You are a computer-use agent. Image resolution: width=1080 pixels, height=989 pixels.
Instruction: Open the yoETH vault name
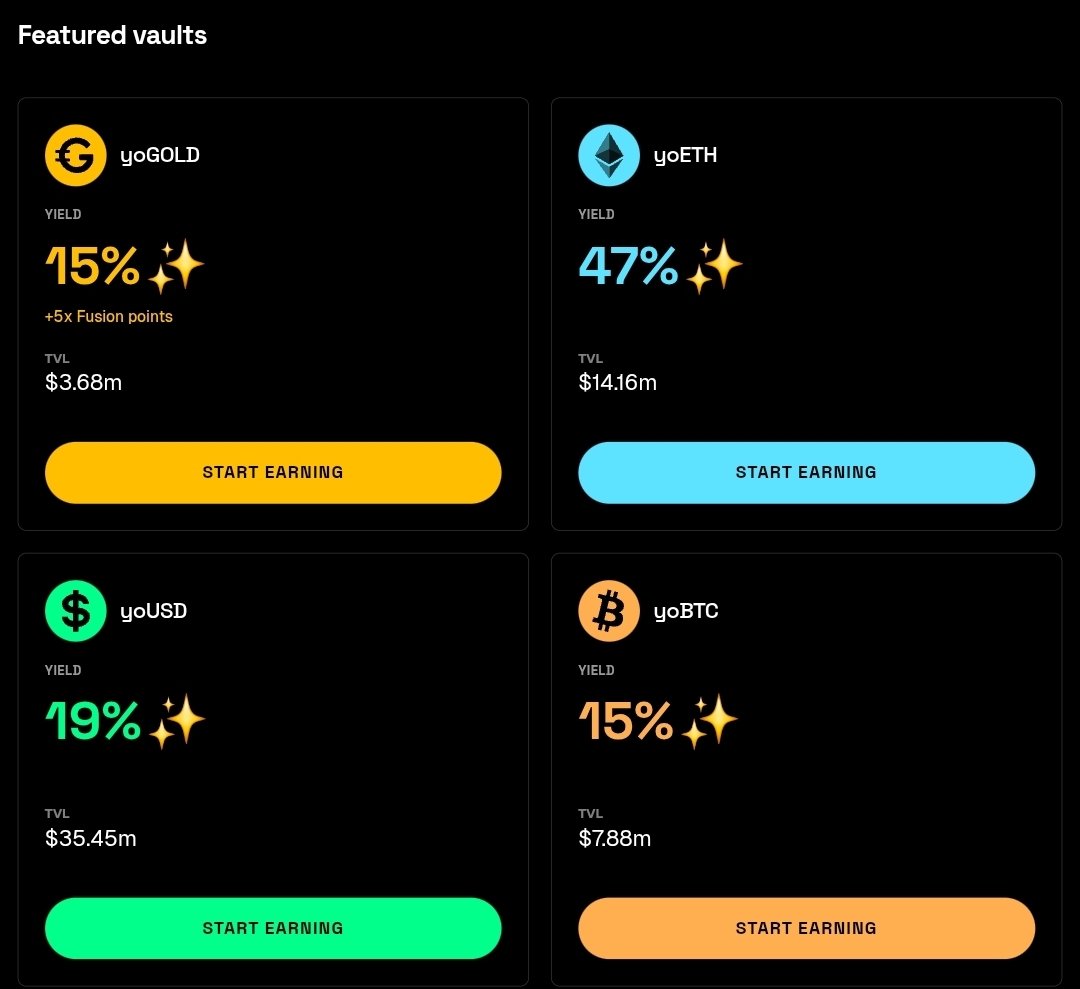click(x=685, y=155)
